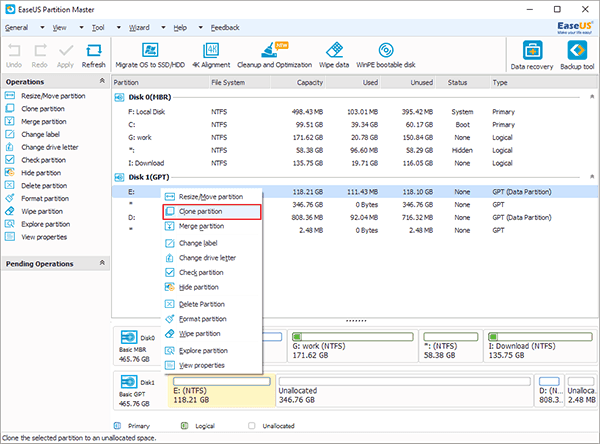Choose Change drive letter in Operations sidebar

[x=50, y=147]
